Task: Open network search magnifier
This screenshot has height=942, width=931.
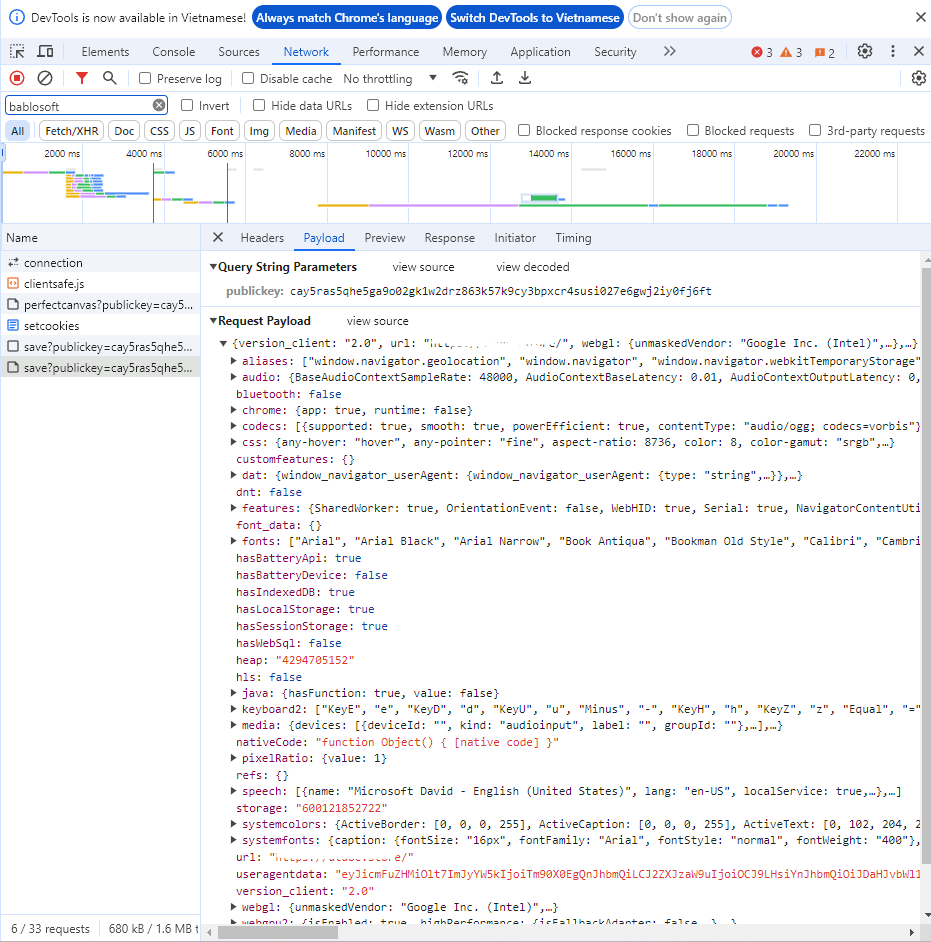Action: (110, 78)
